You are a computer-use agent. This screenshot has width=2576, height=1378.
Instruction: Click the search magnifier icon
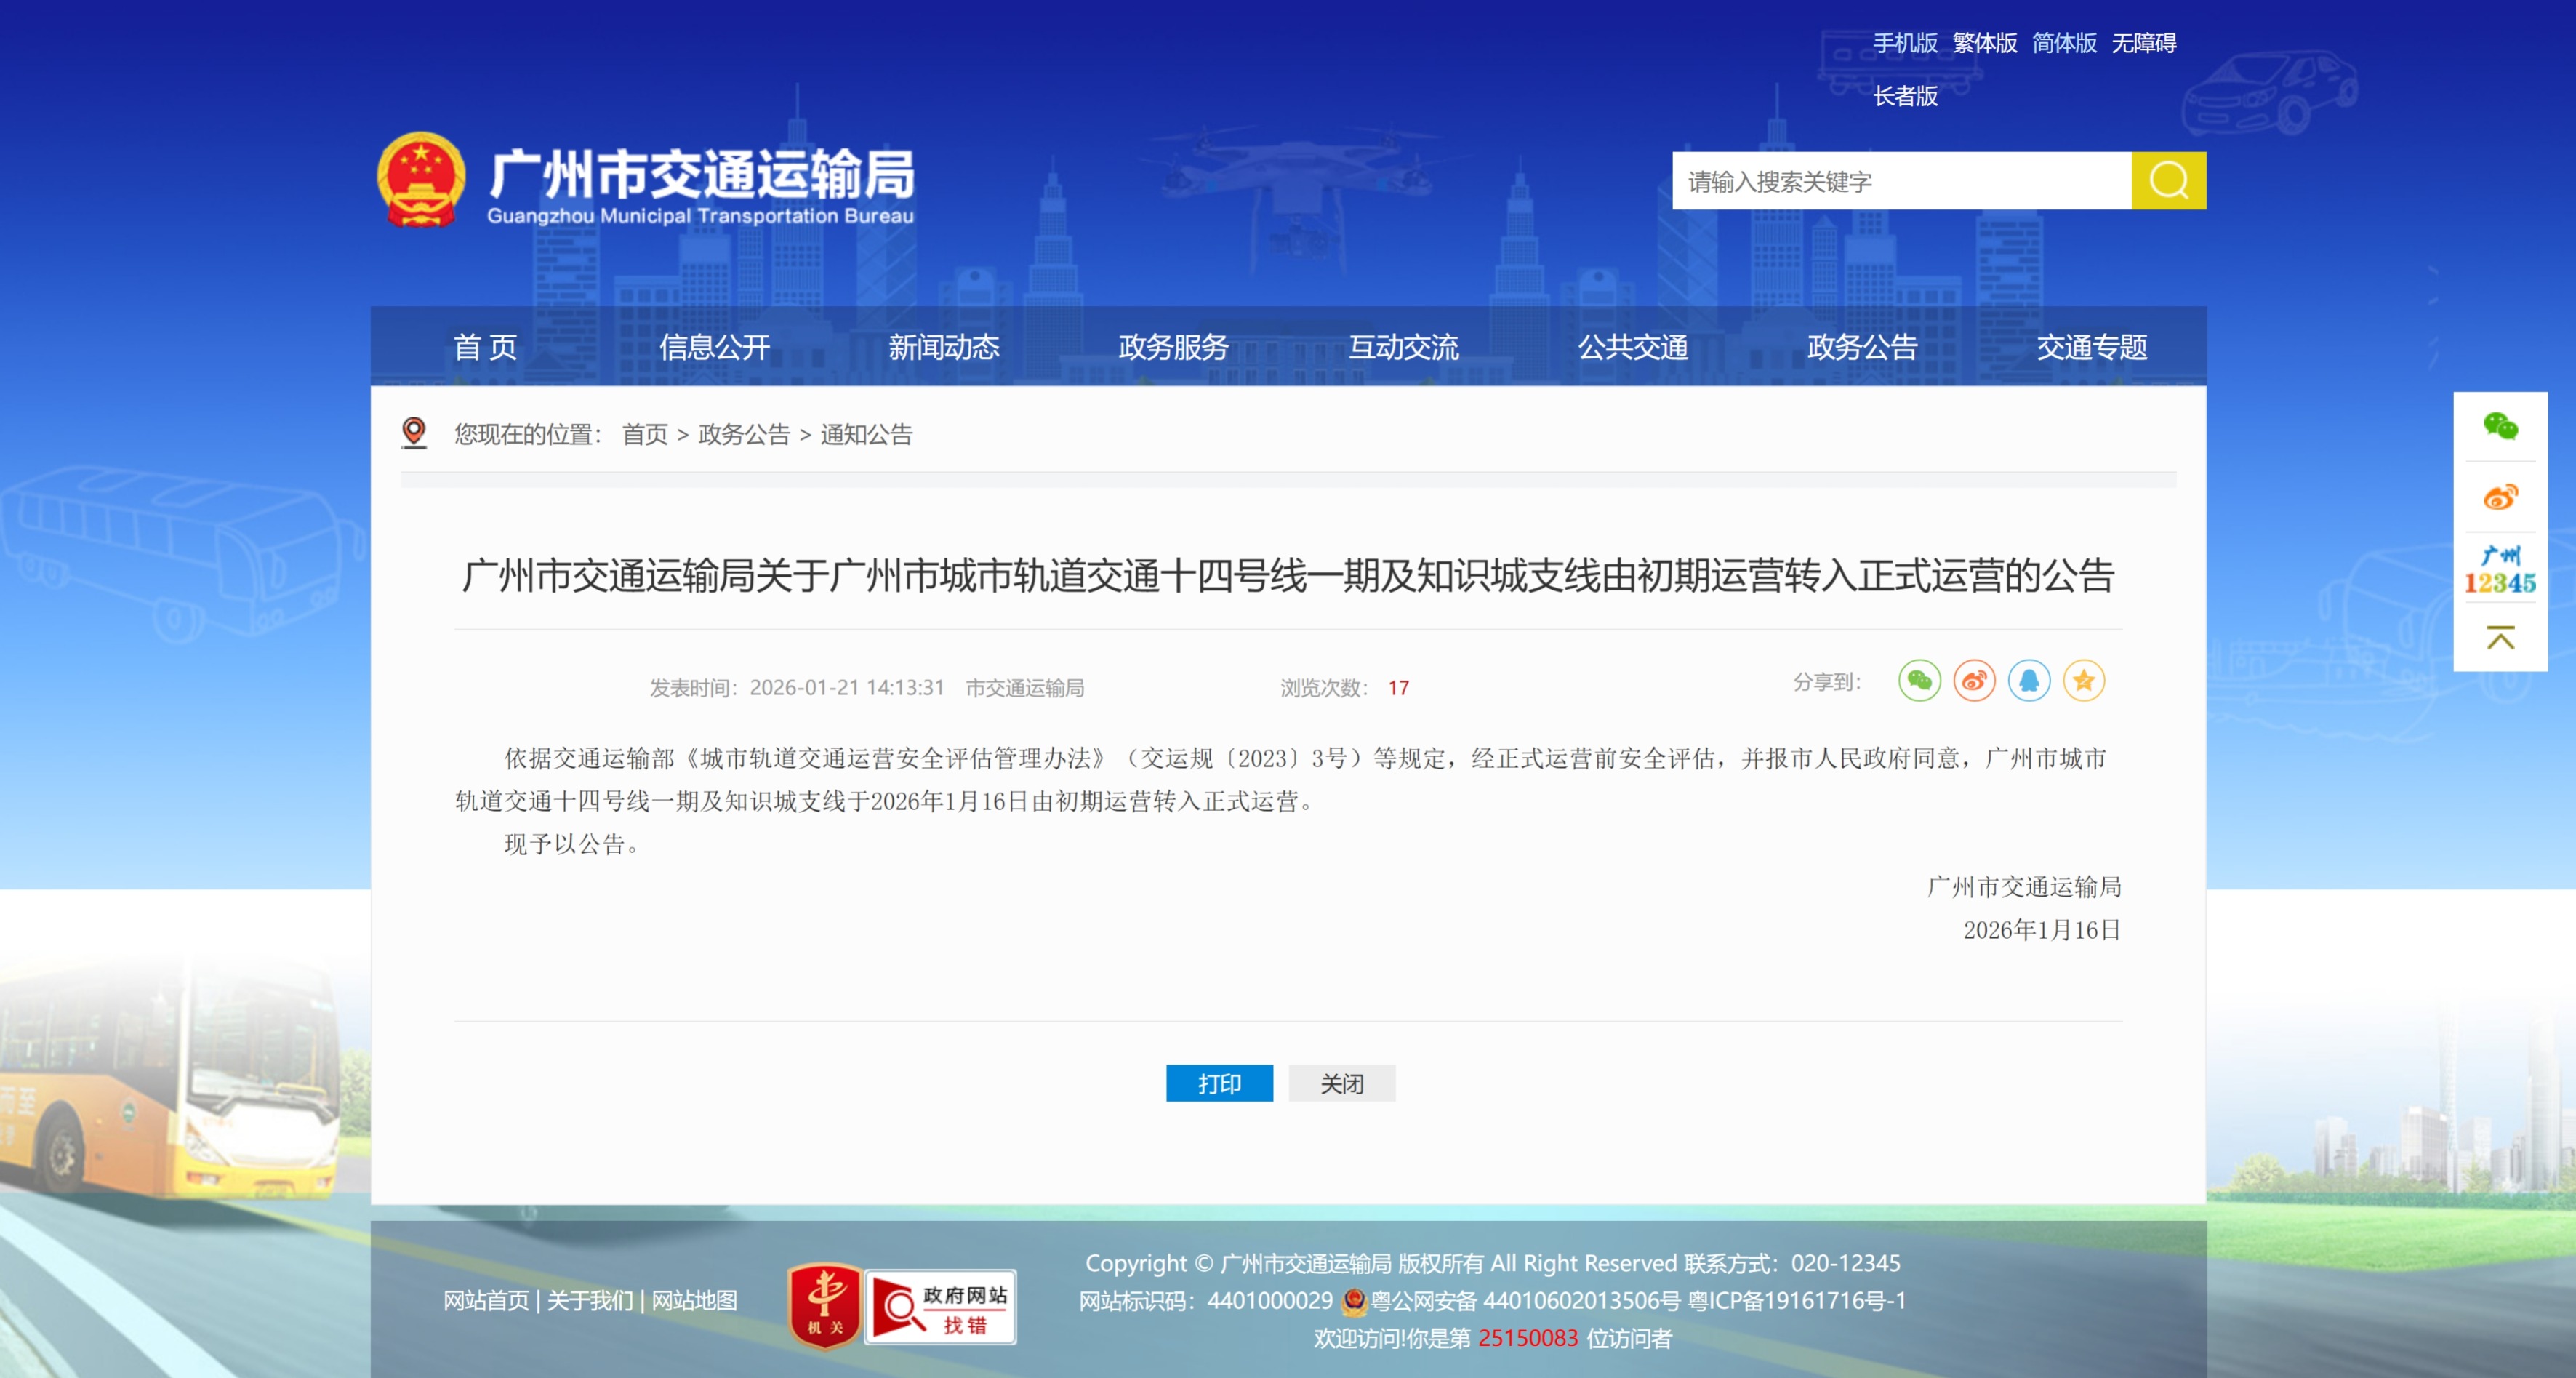coord(2168,181)
